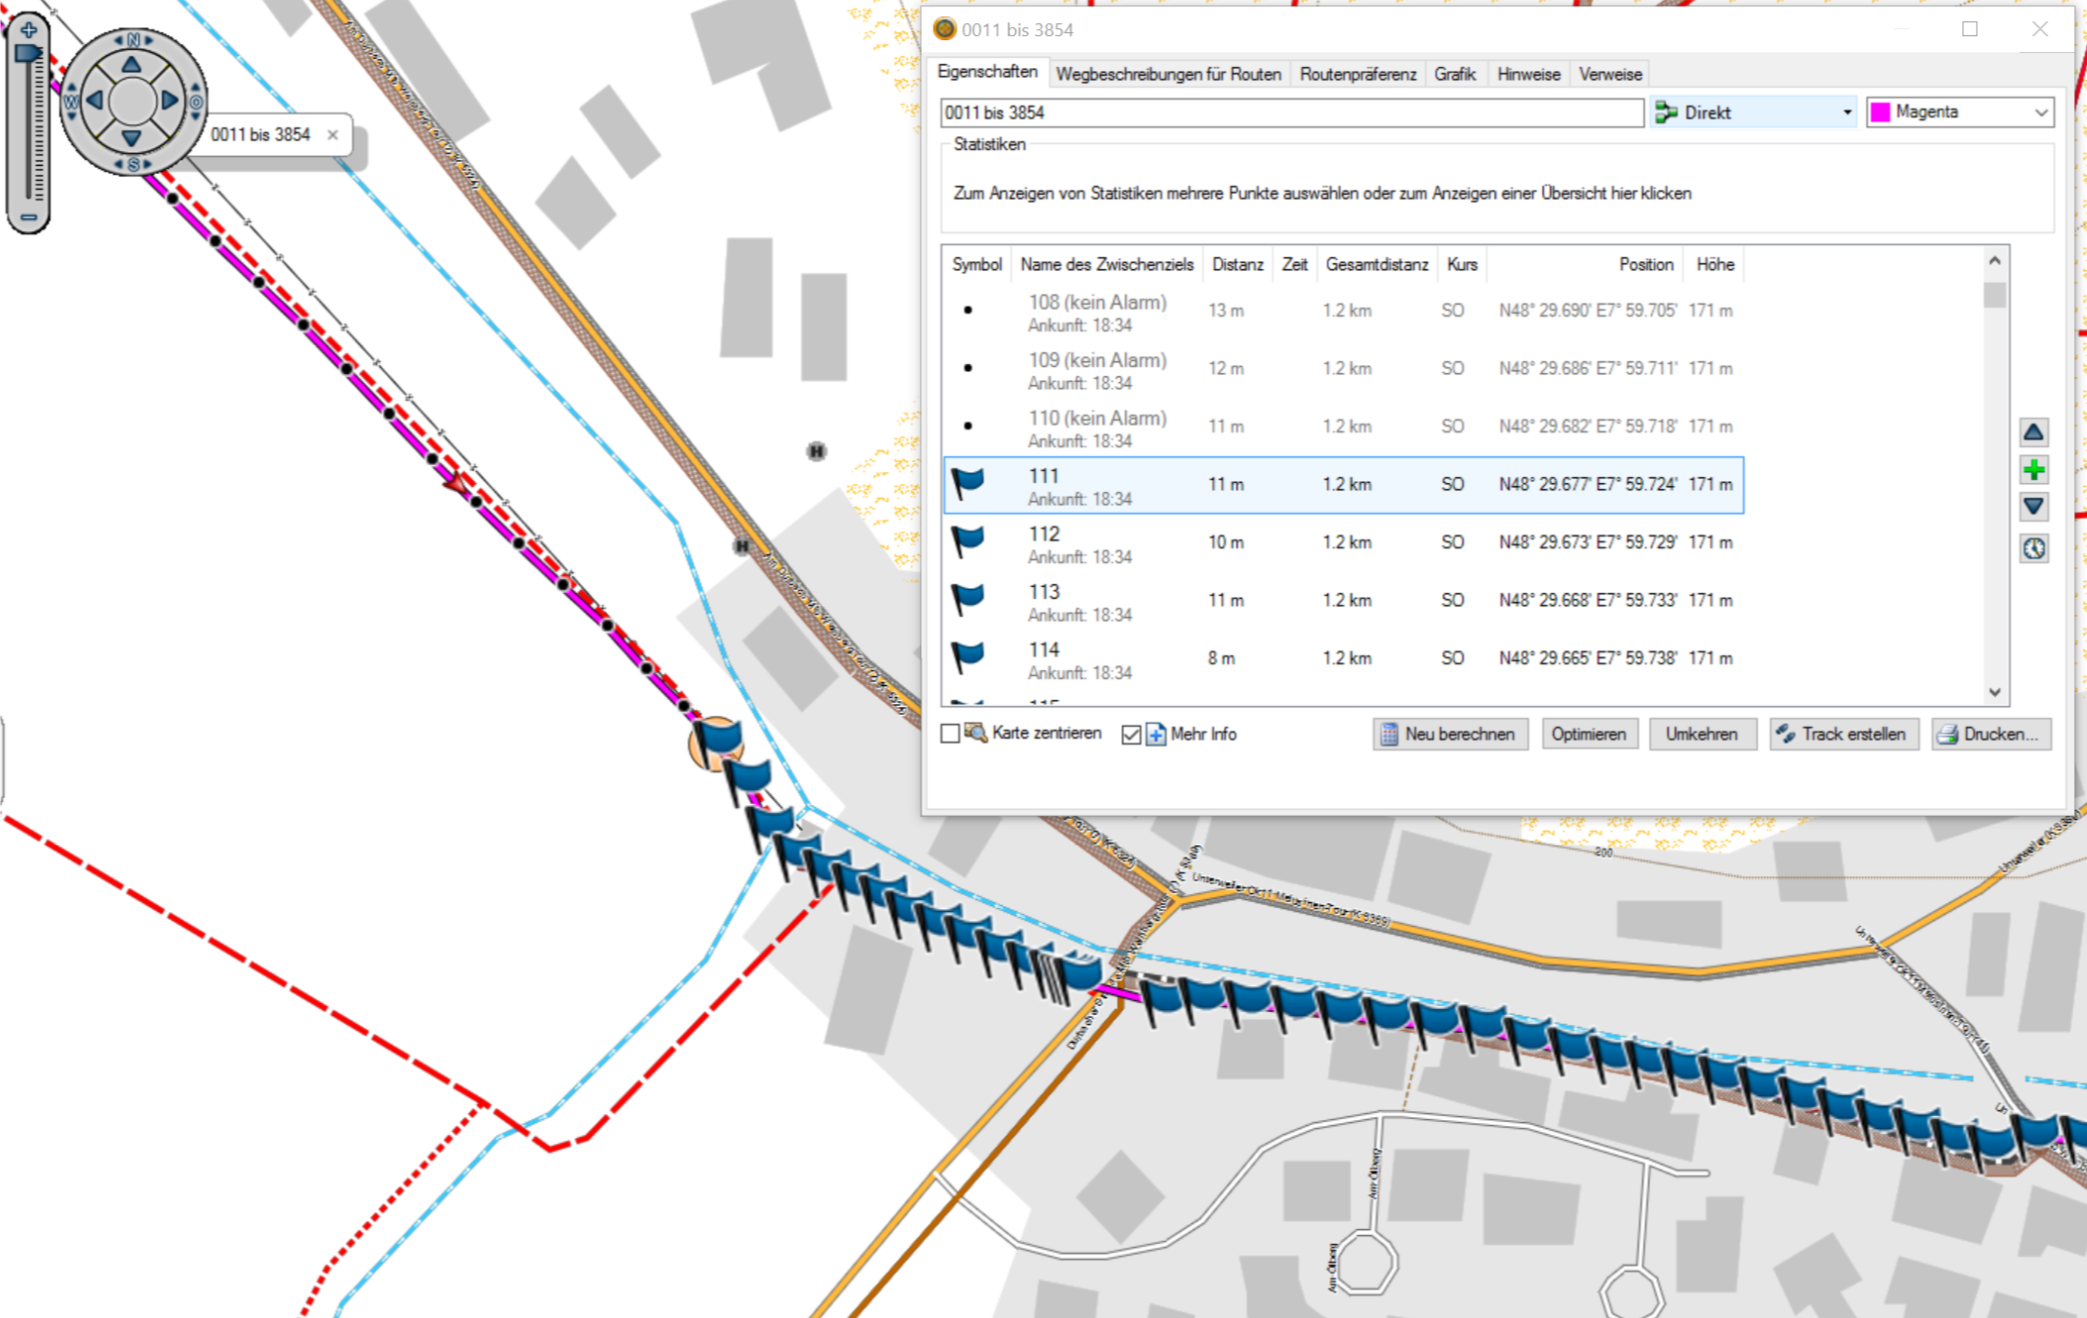2087x1318 pixels.
Task: Zoom in with map plus button
Action: pos(28,30)
